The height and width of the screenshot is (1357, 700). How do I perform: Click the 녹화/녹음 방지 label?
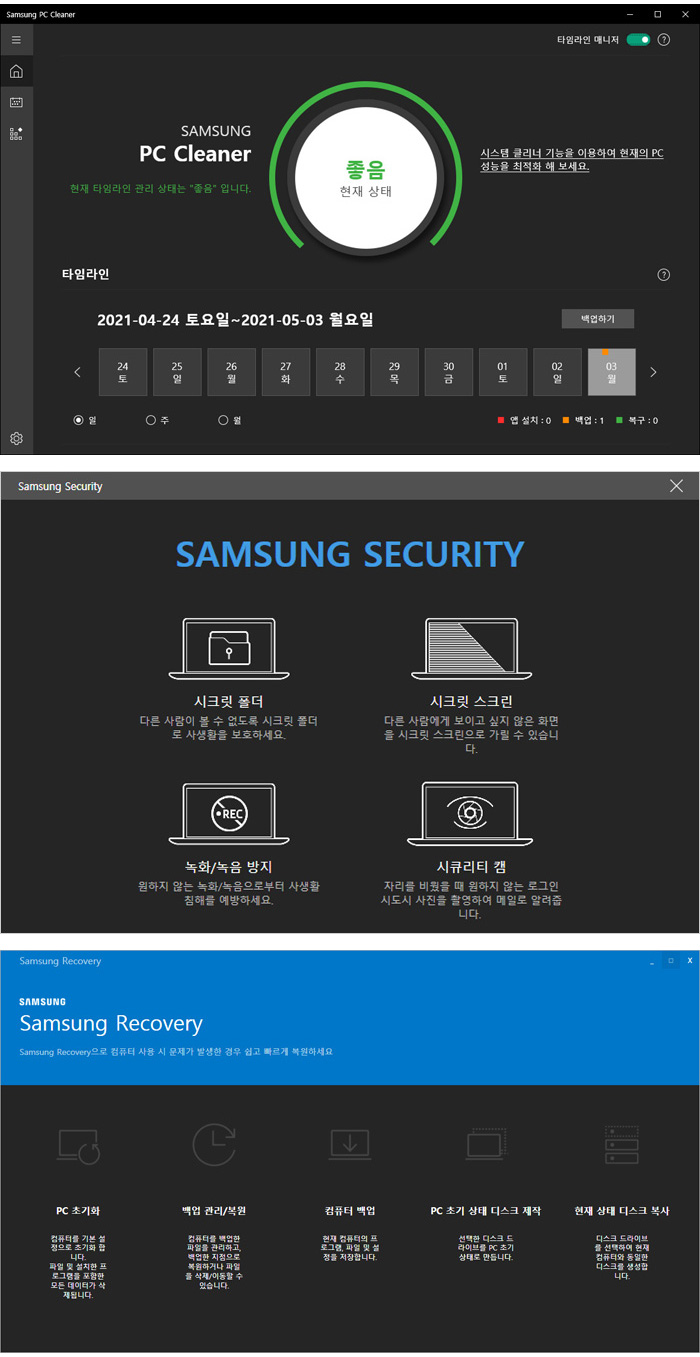(228, 866)
